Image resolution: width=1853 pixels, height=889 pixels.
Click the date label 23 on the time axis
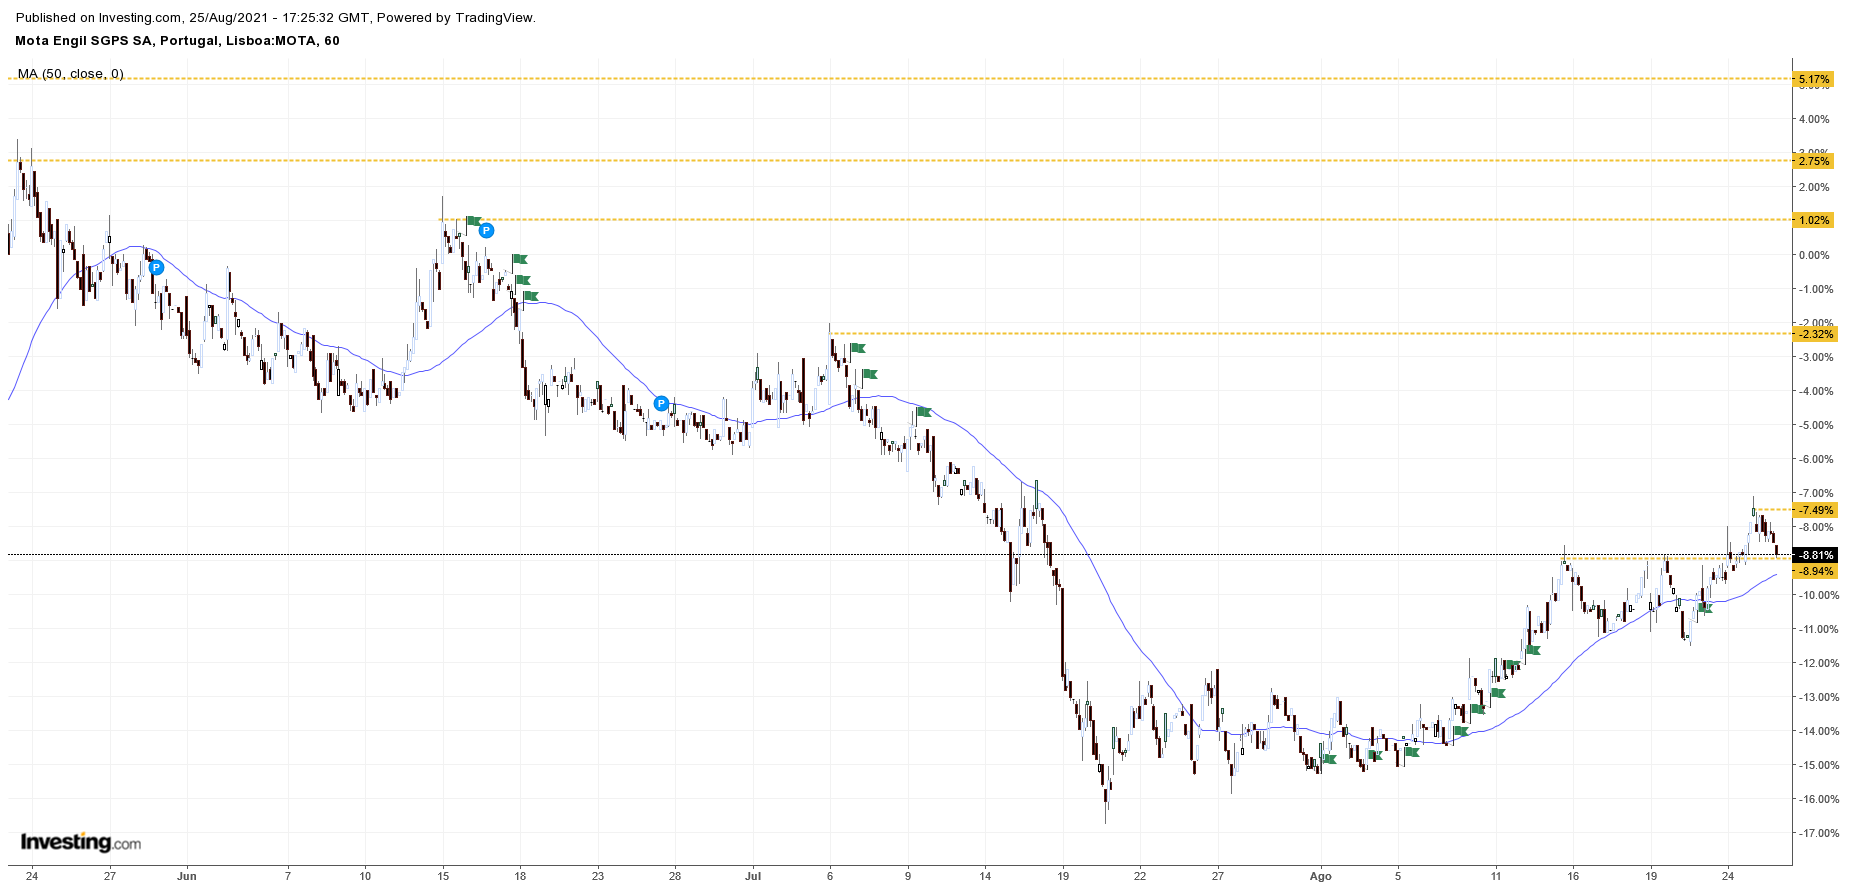tap(598, 876)
